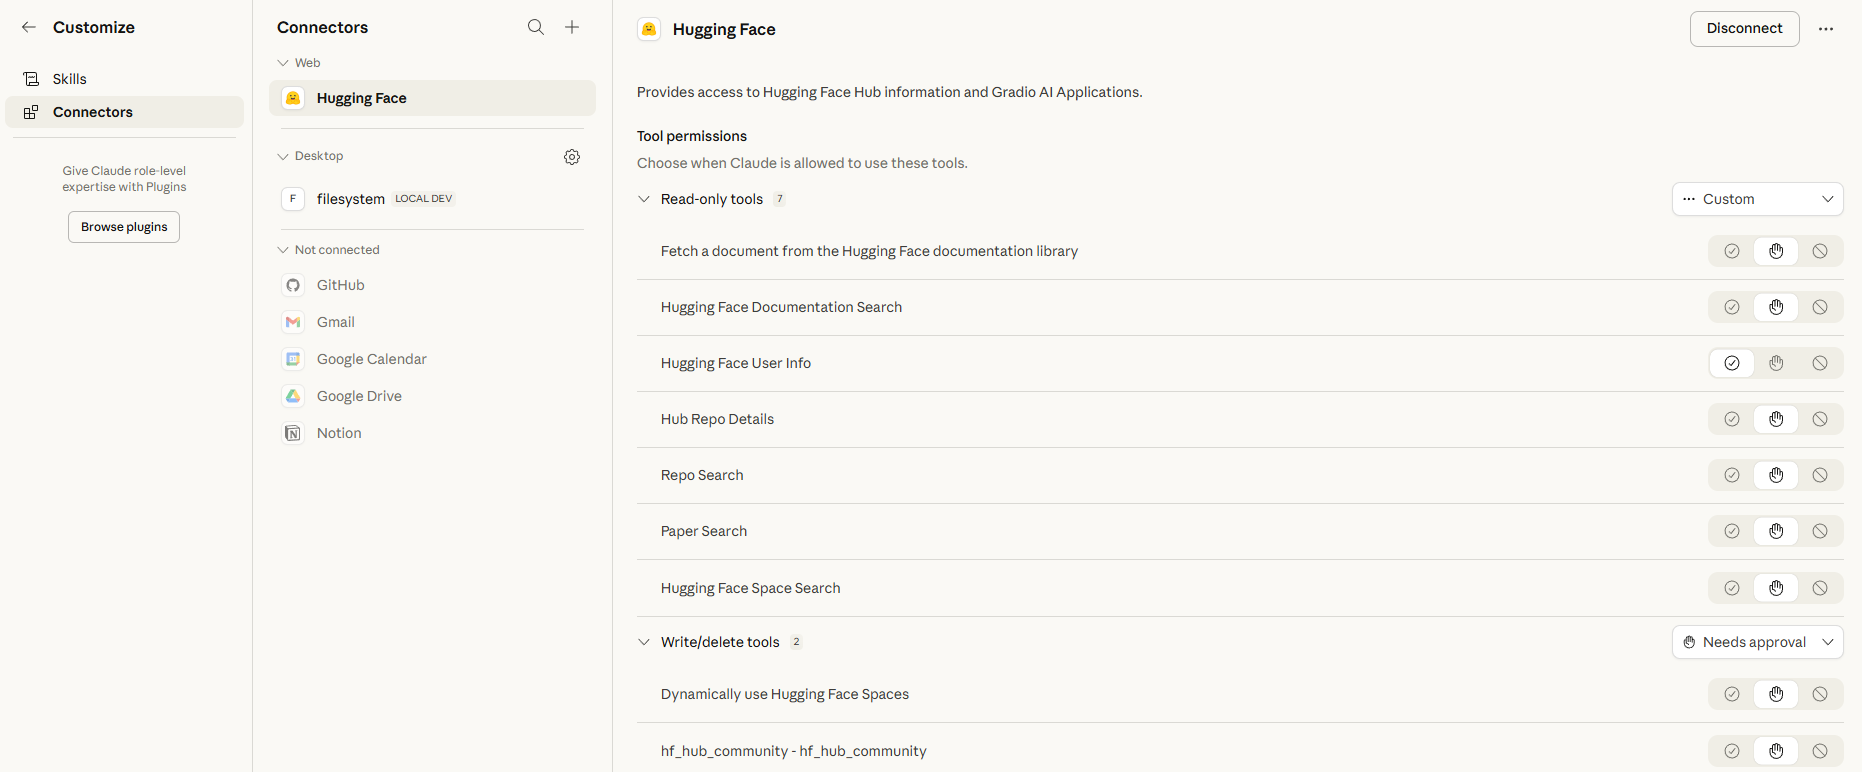Select the GitHub connector

(340, 285)
